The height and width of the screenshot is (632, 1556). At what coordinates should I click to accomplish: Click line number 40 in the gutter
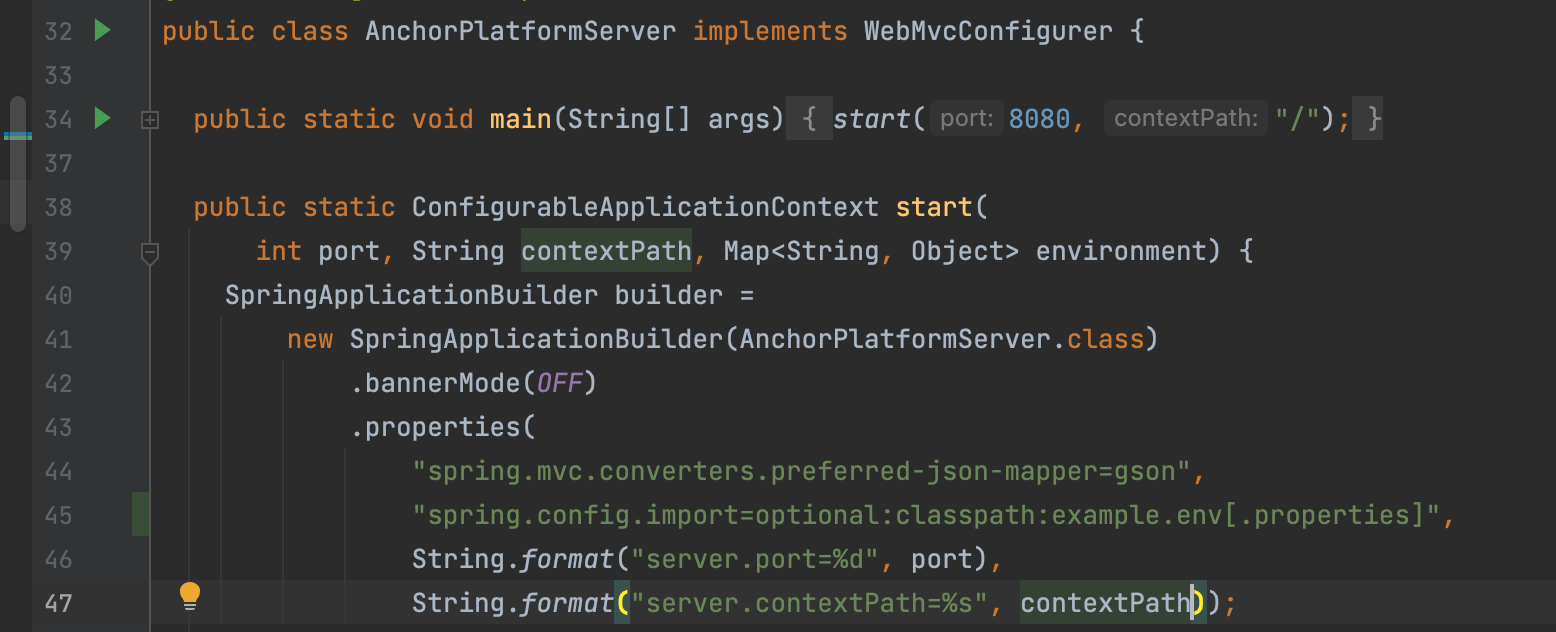pos(58,295)
